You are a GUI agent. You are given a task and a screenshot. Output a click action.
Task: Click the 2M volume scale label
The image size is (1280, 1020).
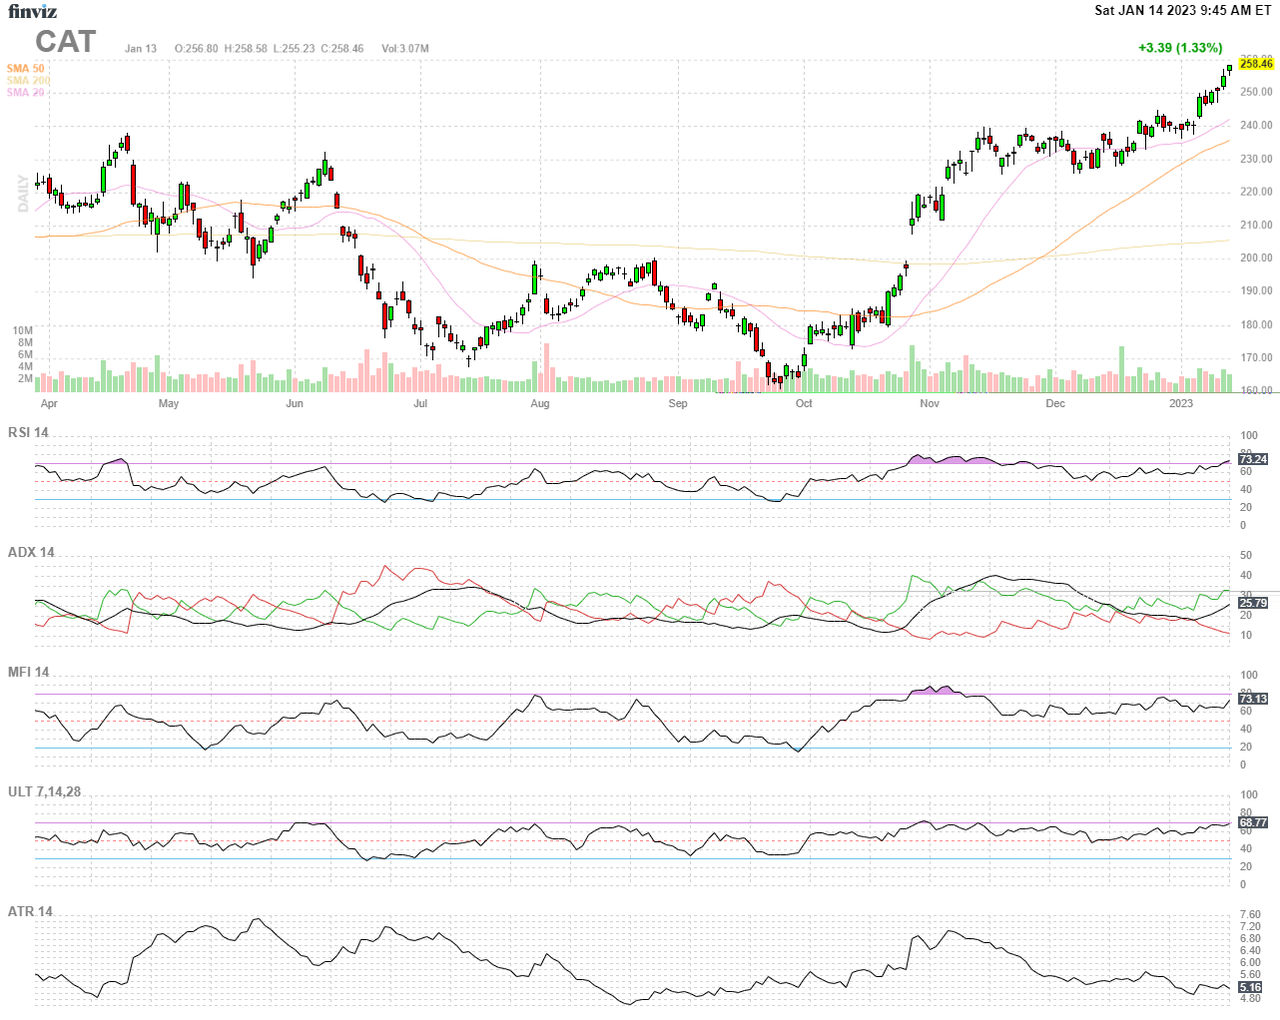click(x=25, y=379)
